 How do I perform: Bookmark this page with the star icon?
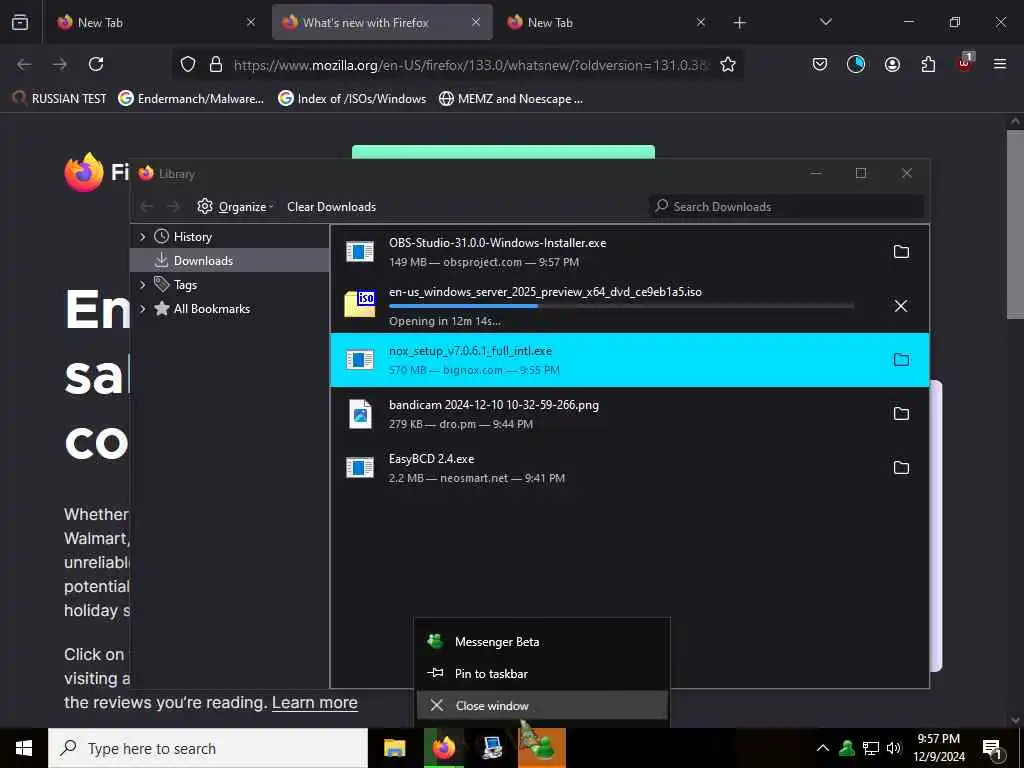click(728, 64)
